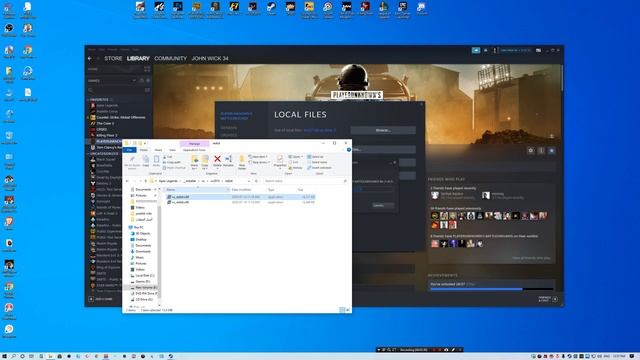640x360 pixels.
Task: Click Cut in Explorer ribbon
Action: coord(167,157)
